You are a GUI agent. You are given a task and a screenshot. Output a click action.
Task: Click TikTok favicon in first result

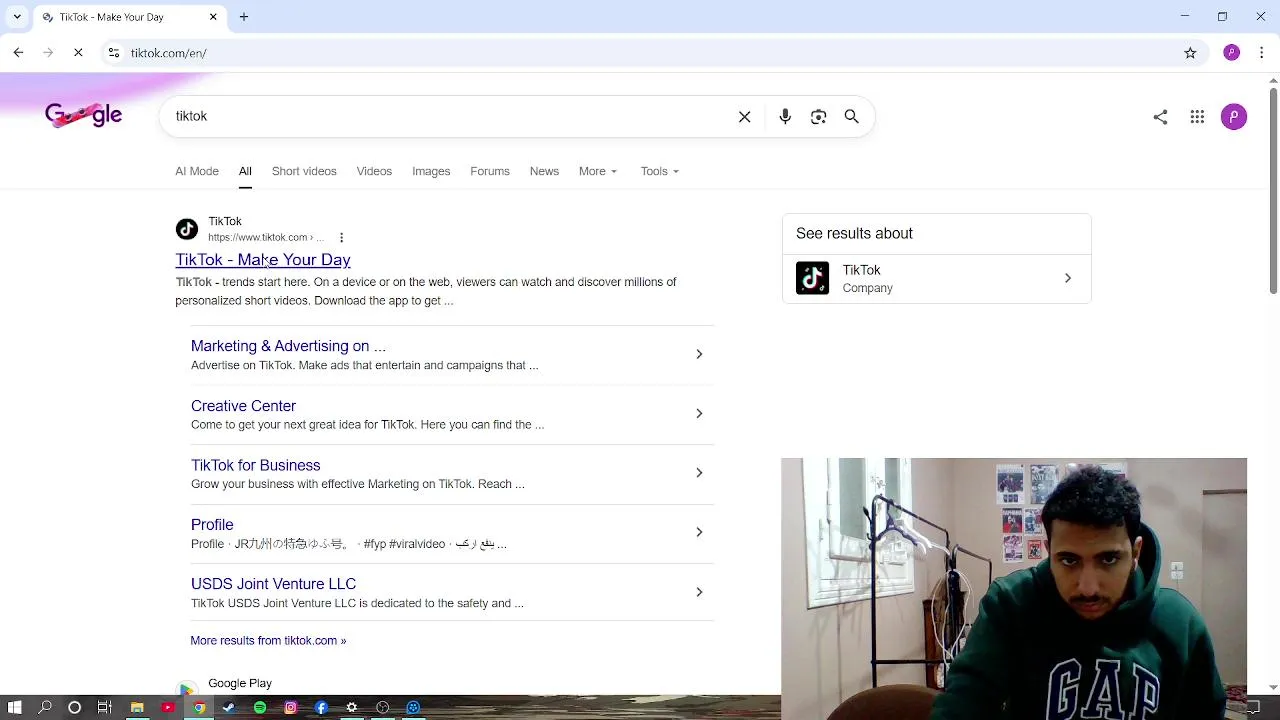point(187,229)
